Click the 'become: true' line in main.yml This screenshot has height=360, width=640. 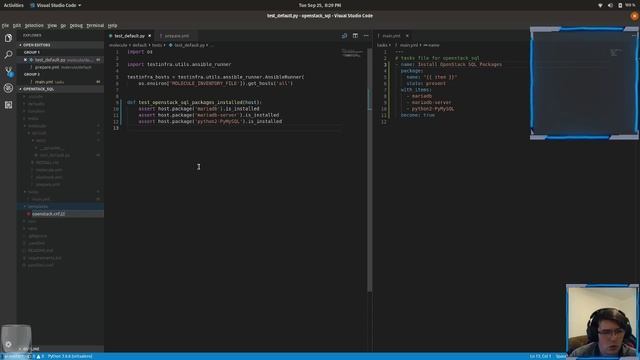click(418, 115)
